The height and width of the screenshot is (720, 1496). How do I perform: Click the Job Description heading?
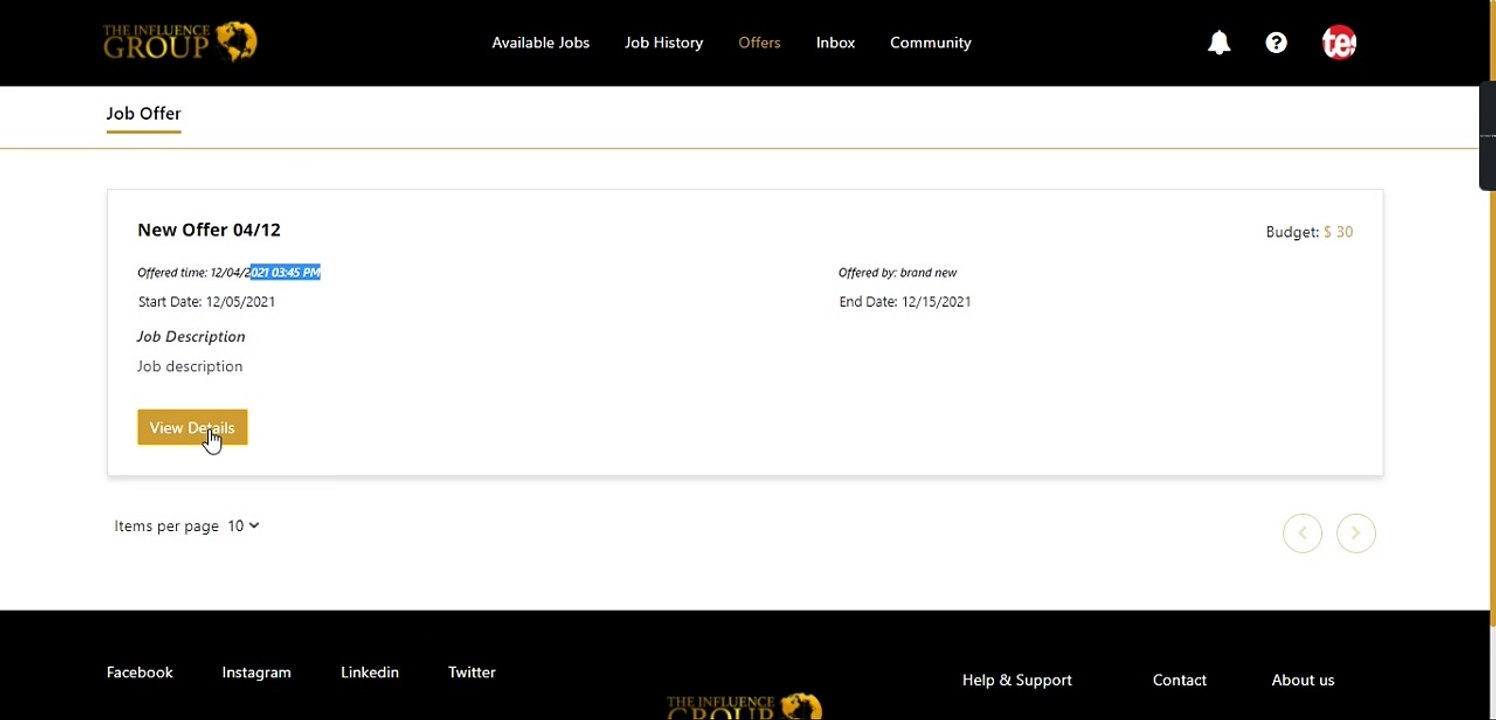point(191,337)
